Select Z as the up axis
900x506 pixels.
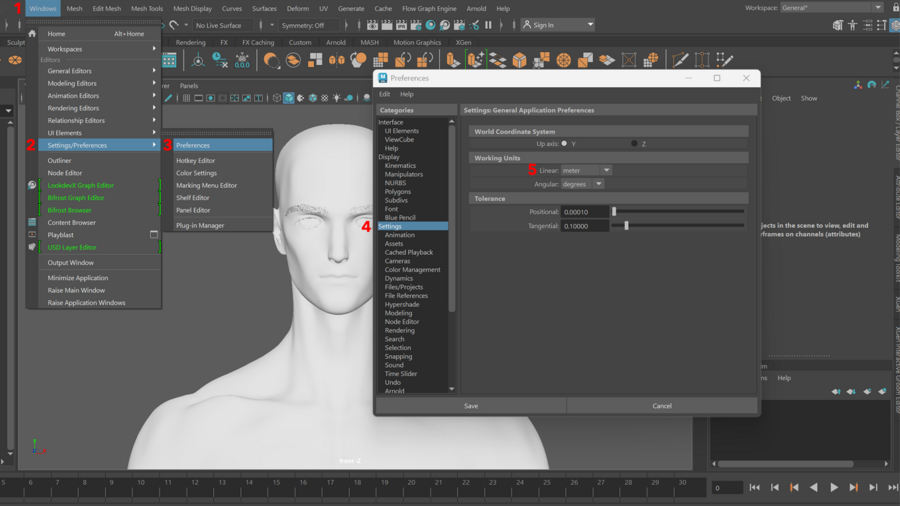click(634, 144)
